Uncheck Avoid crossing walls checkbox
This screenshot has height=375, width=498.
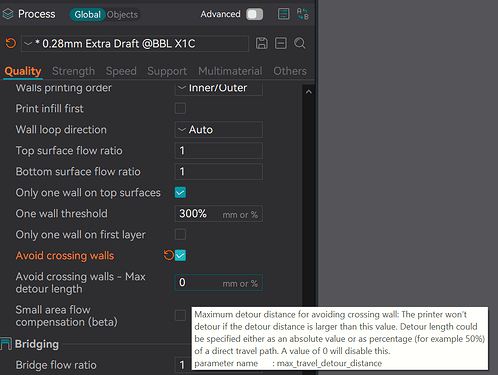tap(180, 255)
